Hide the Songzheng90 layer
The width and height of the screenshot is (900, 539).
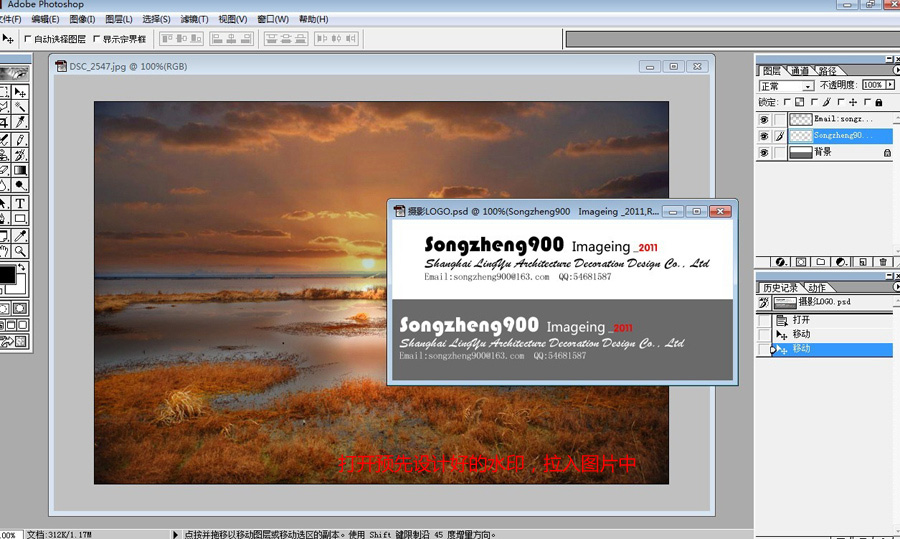point(763,136)
